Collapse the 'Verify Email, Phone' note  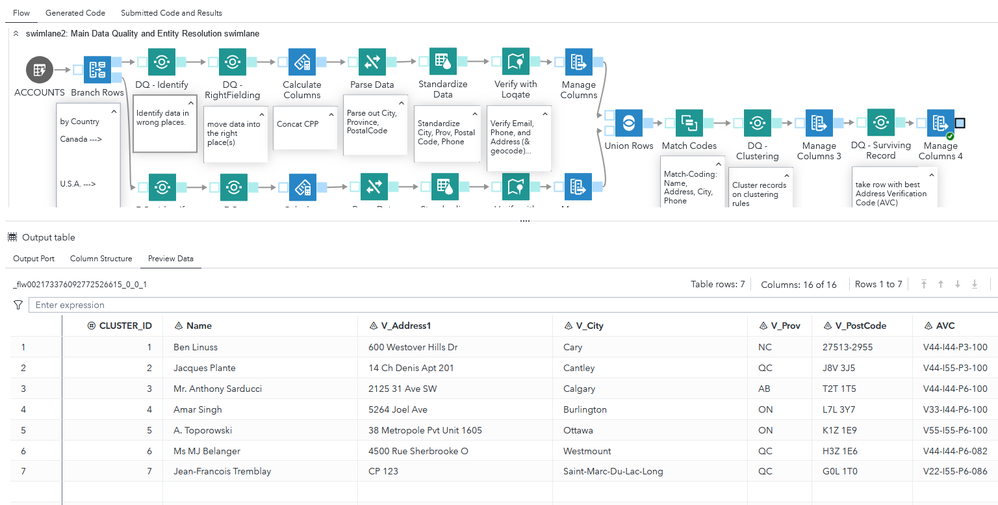544,113
